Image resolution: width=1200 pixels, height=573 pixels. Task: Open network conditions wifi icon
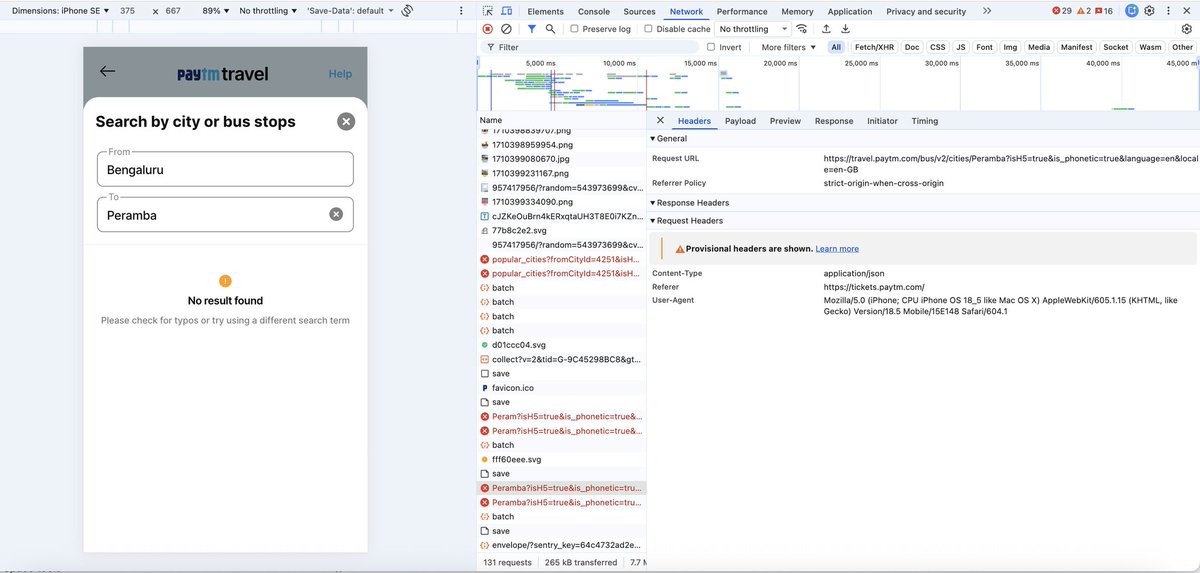(801, 29)
